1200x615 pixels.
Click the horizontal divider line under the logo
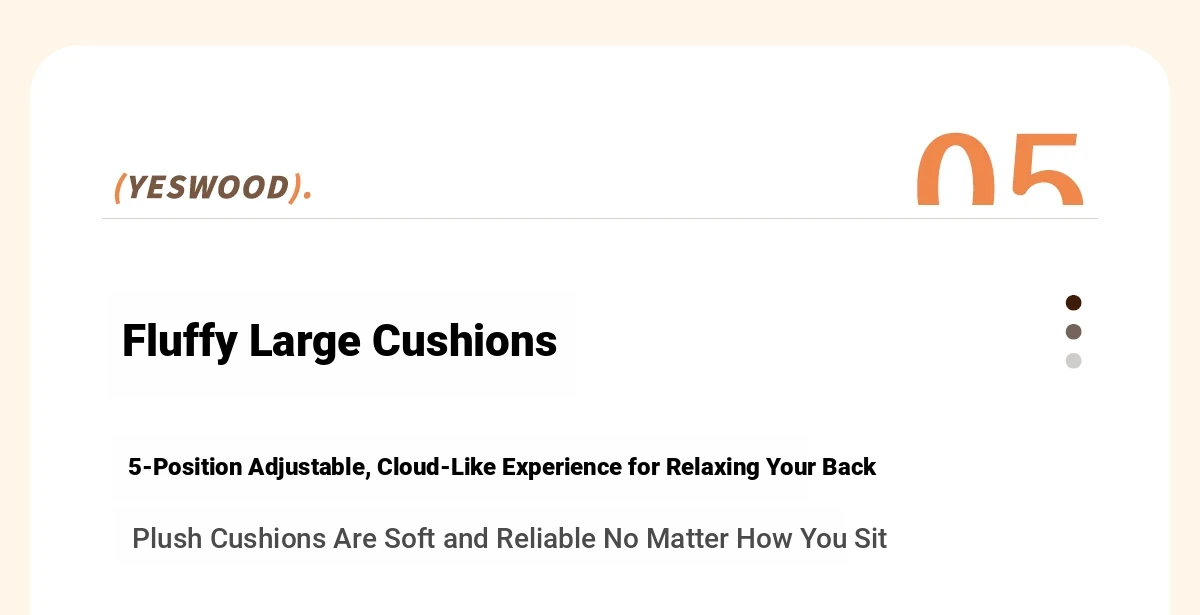pyautogui.click(x=600, y=218)
